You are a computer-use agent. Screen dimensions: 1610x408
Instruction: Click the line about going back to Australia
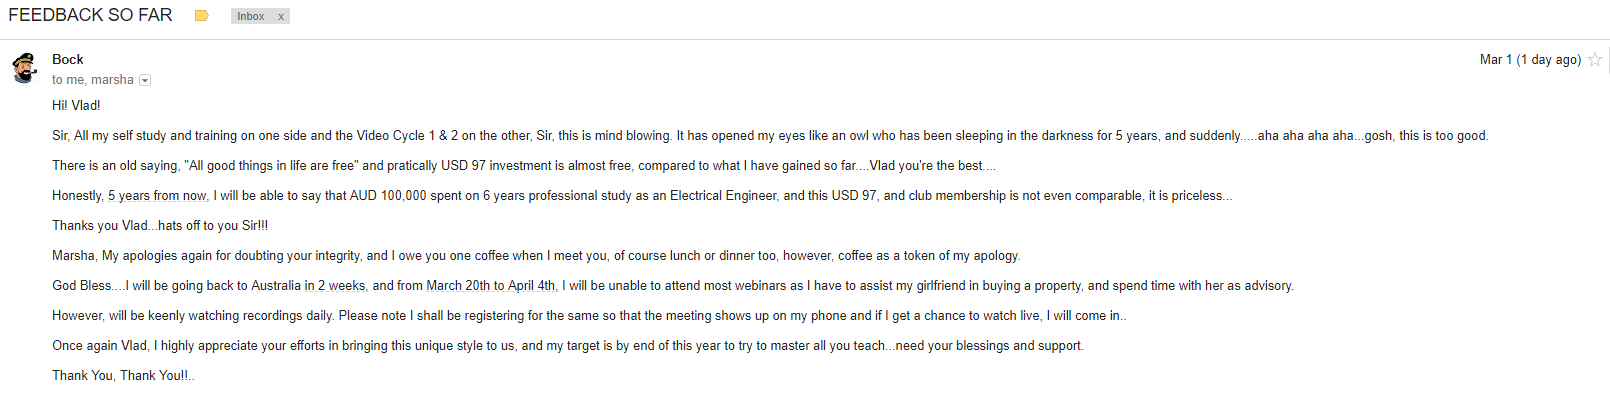click(x=673, y=285)
